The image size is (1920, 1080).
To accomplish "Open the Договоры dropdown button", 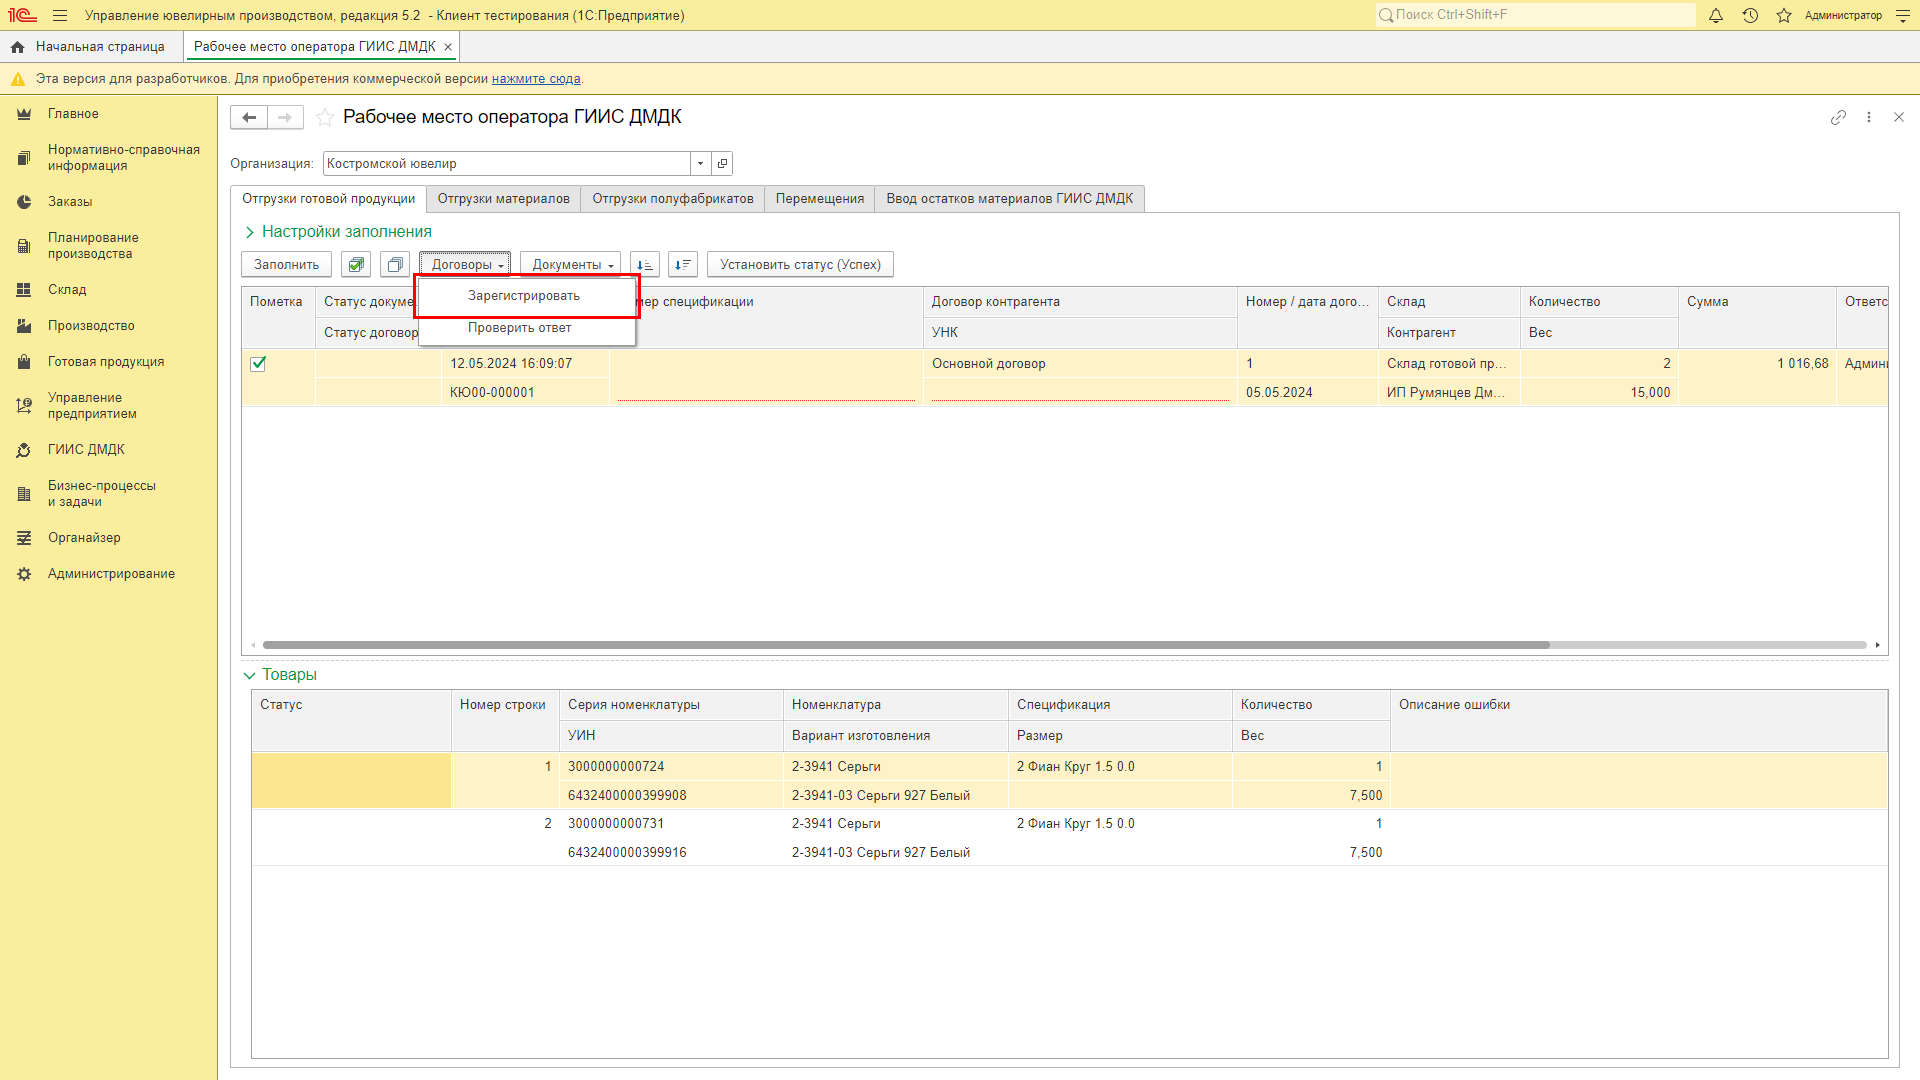I will 466,265.
